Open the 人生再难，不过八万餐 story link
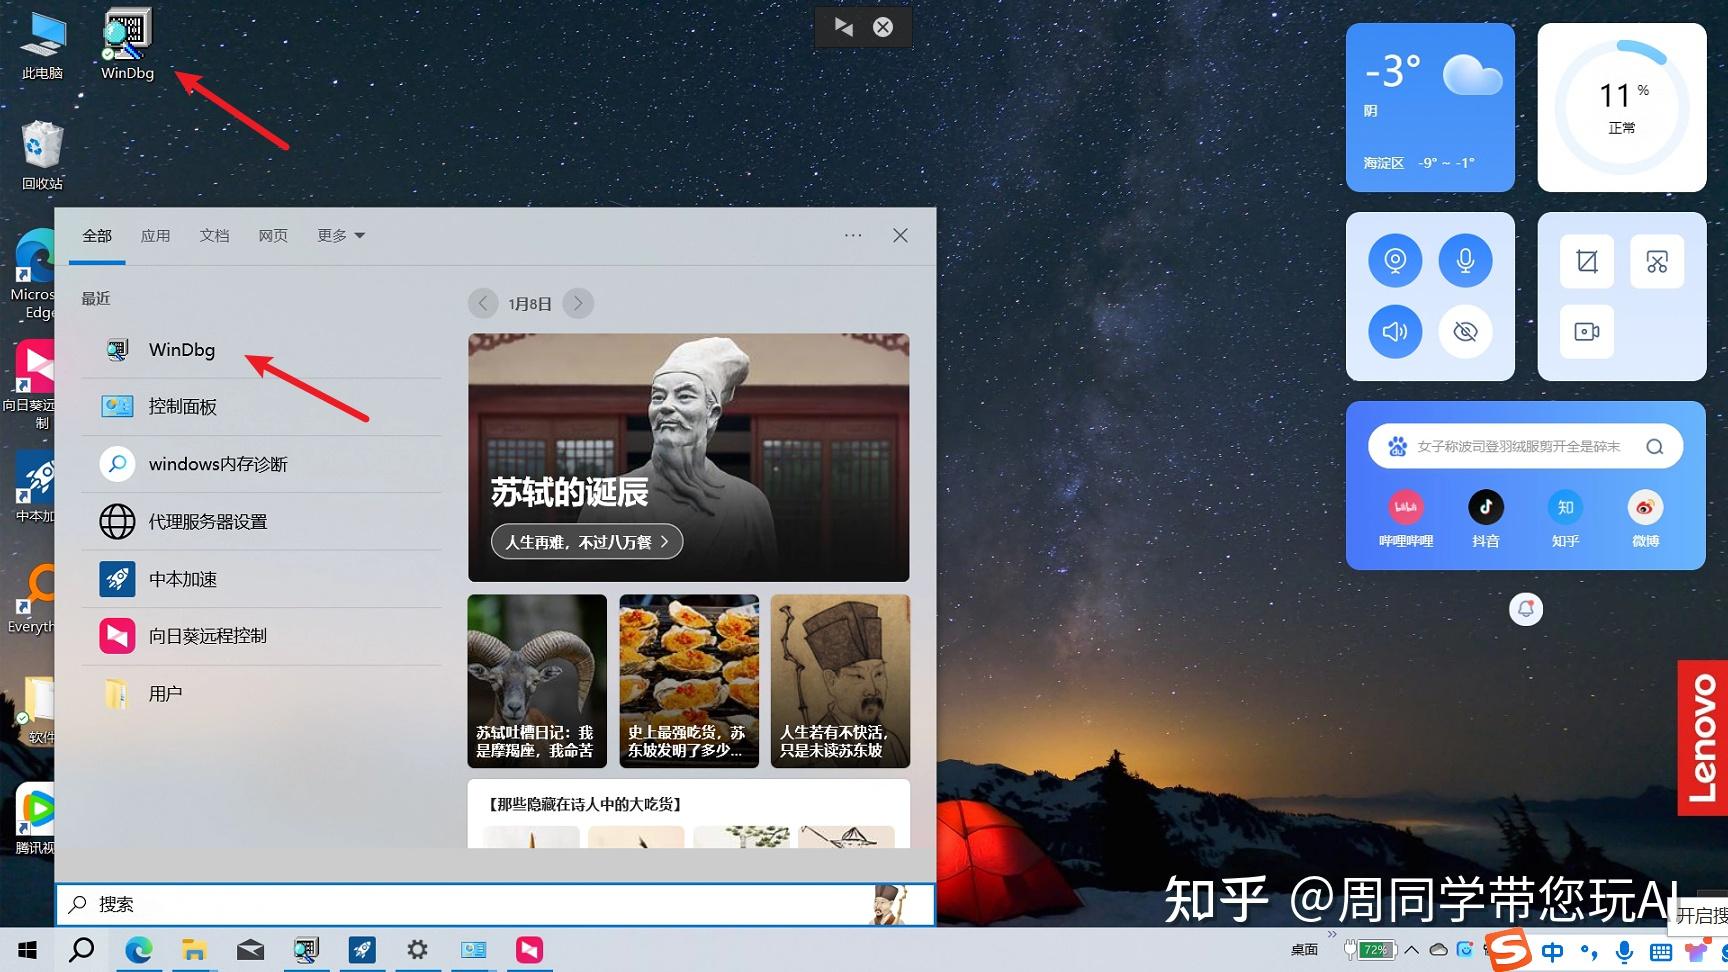The width and height of the screenshot is (1728, 972). (x=586, y=541)
